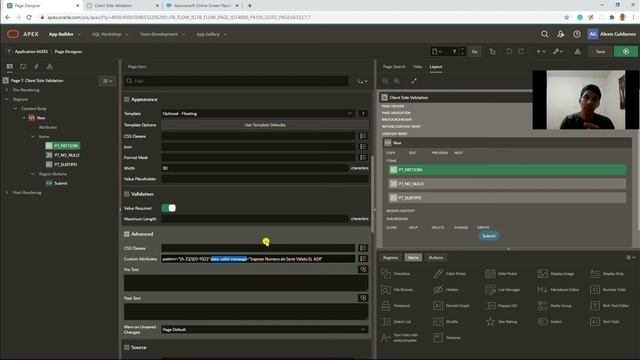Collapse the Source section
The height and width of the screenshot is (360, 640).
(x=127, y=347)
